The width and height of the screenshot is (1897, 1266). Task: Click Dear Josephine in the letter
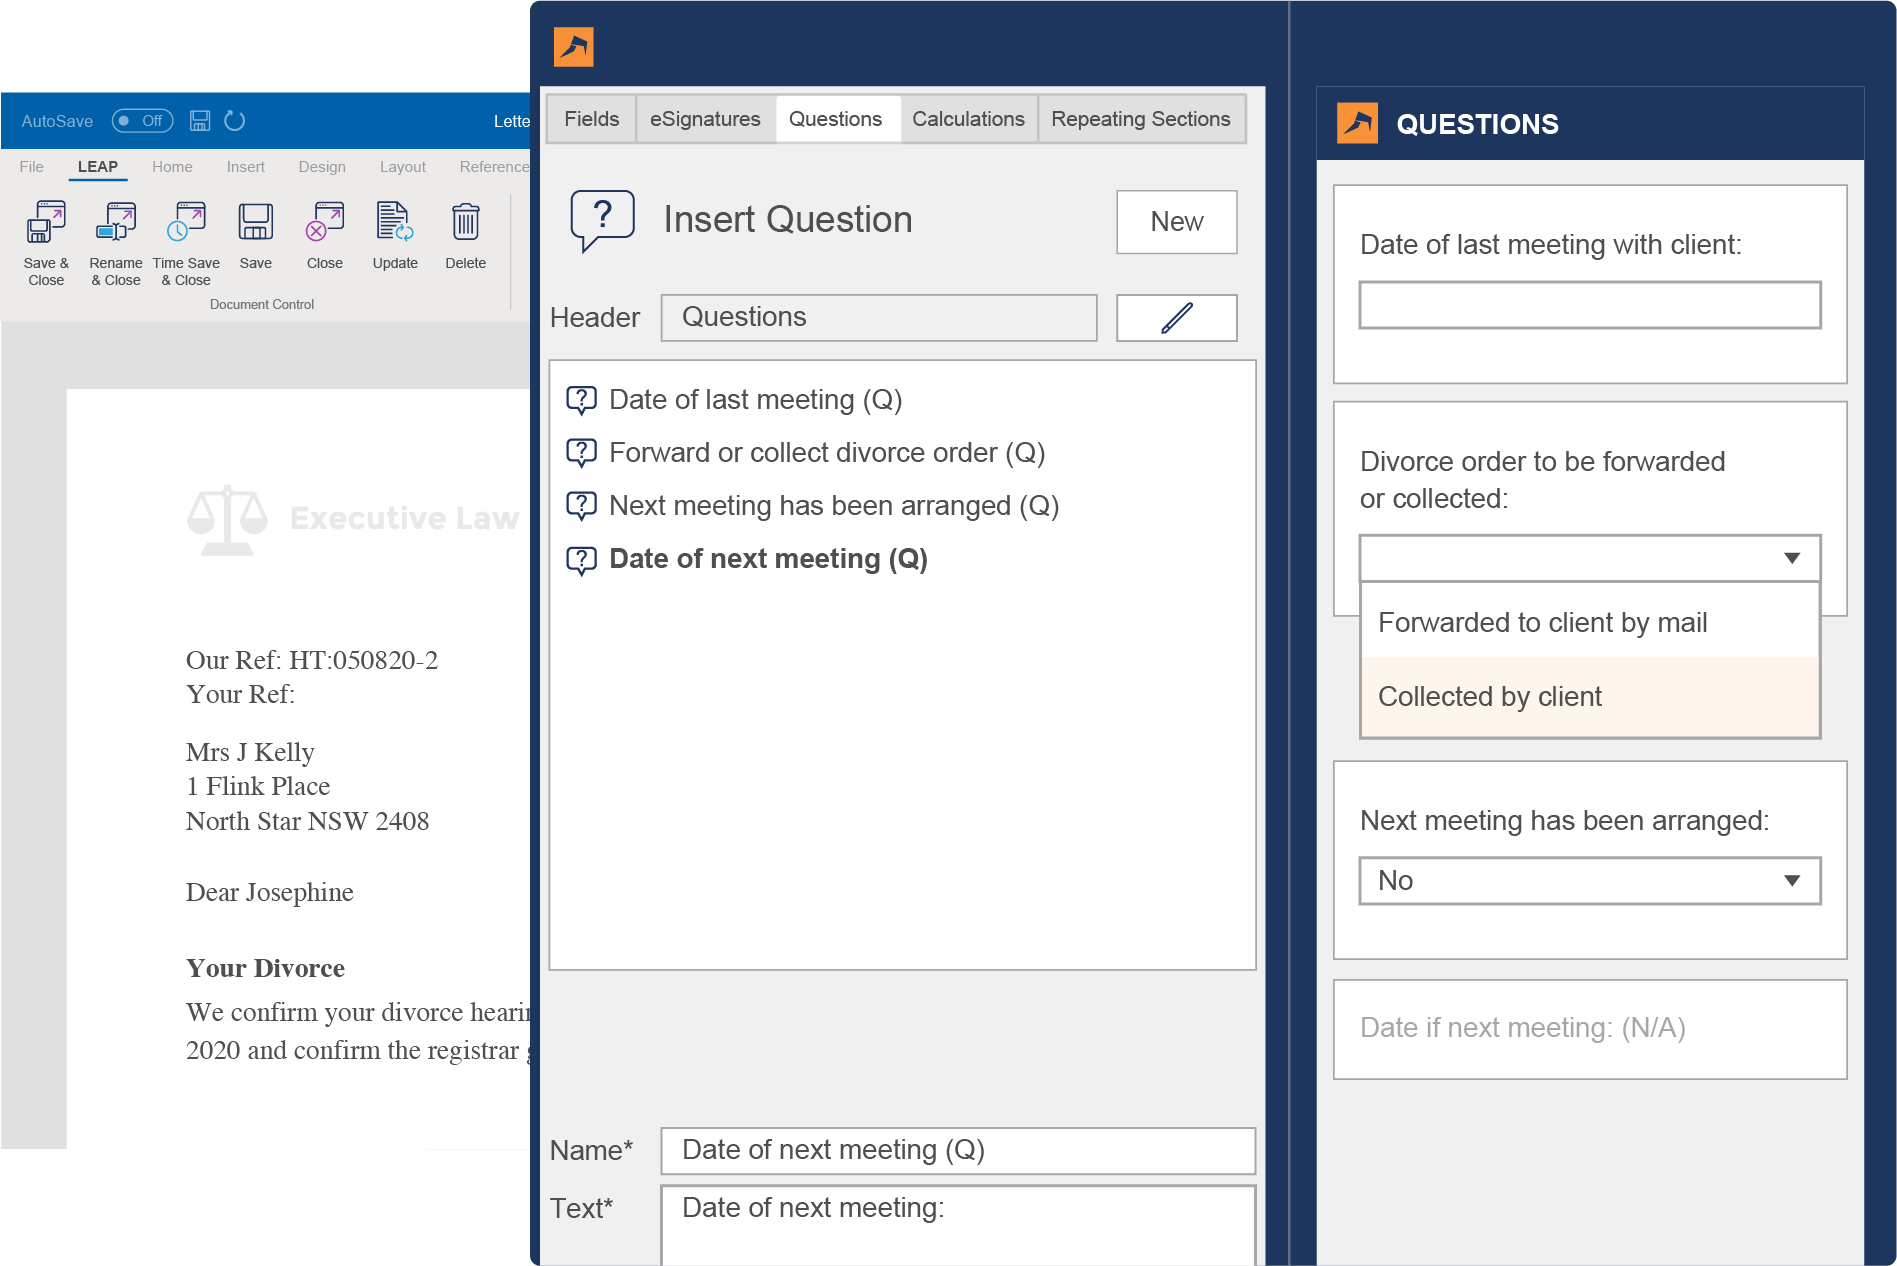[x=270, y=892]
